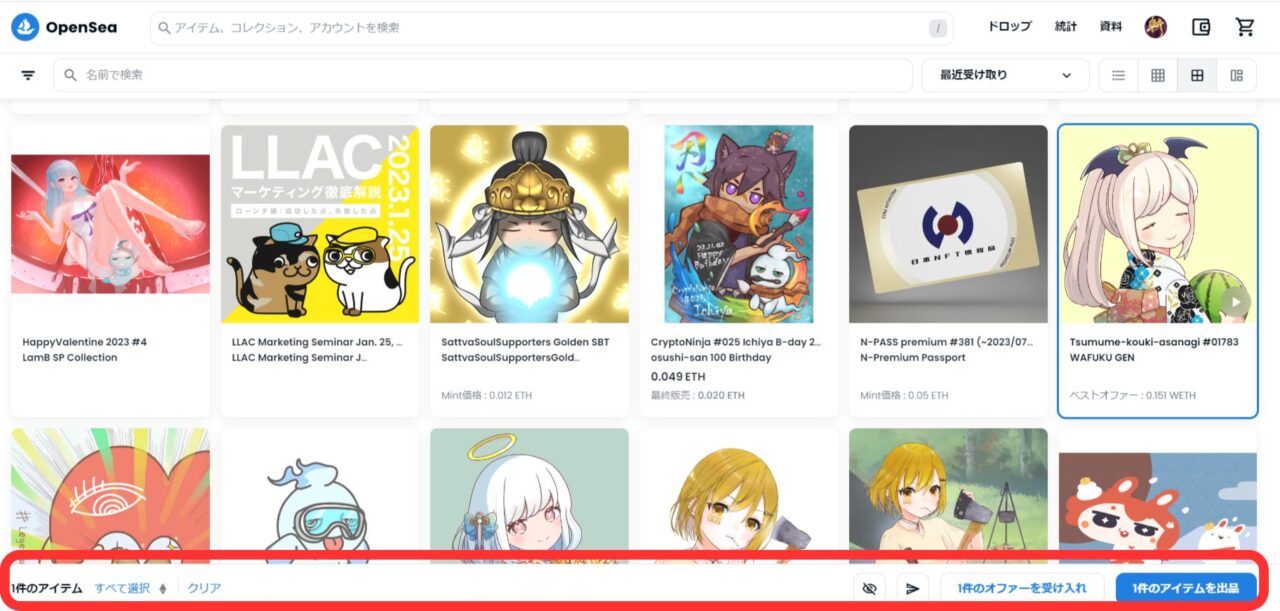This screenshot has height=611, width=1280.
Task: Open the wallet icon in header
Action: pos(1201,27)
